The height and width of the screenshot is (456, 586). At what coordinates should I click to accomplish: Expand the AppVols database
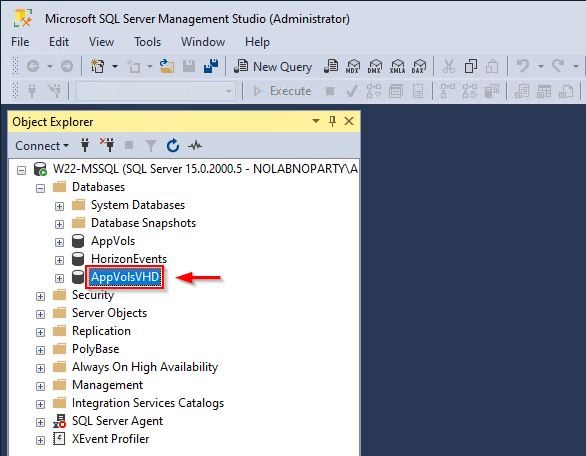tap(59, 242)
